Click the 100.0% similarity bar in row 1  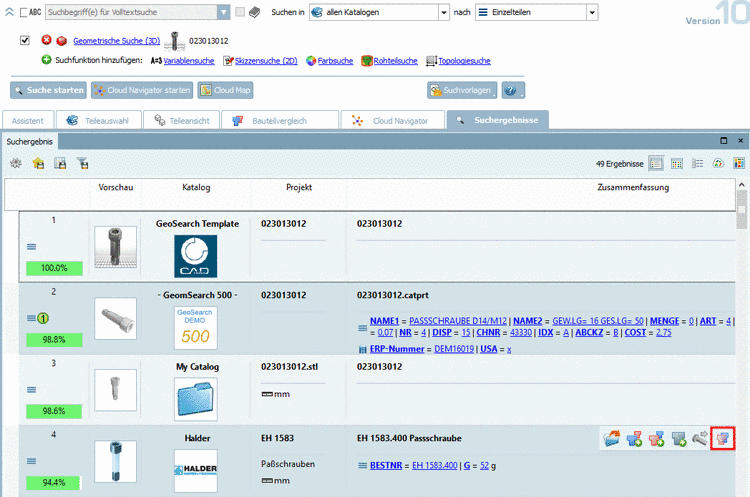coord(54,268)
